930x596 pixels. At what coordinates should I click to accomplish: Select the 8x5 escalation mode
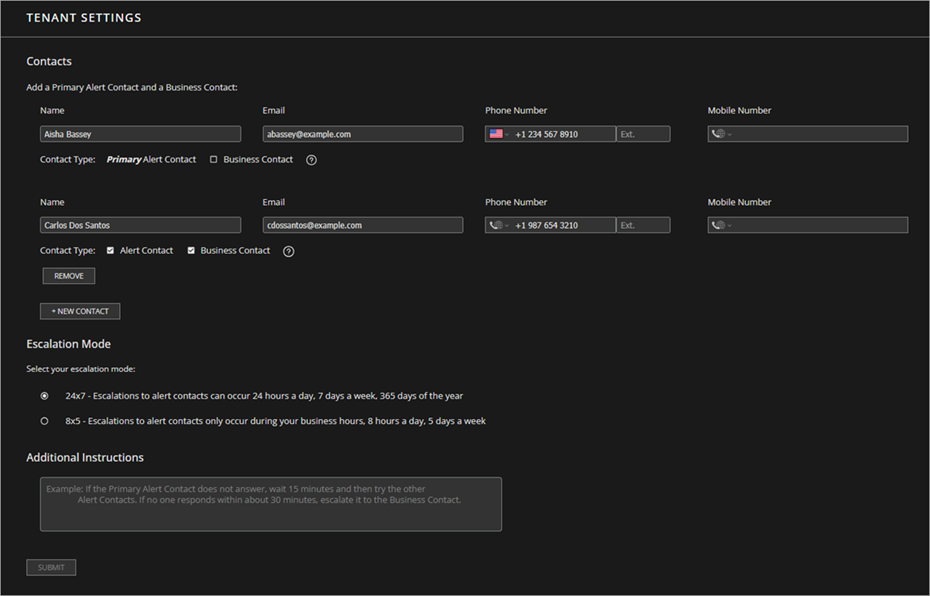tap(44, 420)
